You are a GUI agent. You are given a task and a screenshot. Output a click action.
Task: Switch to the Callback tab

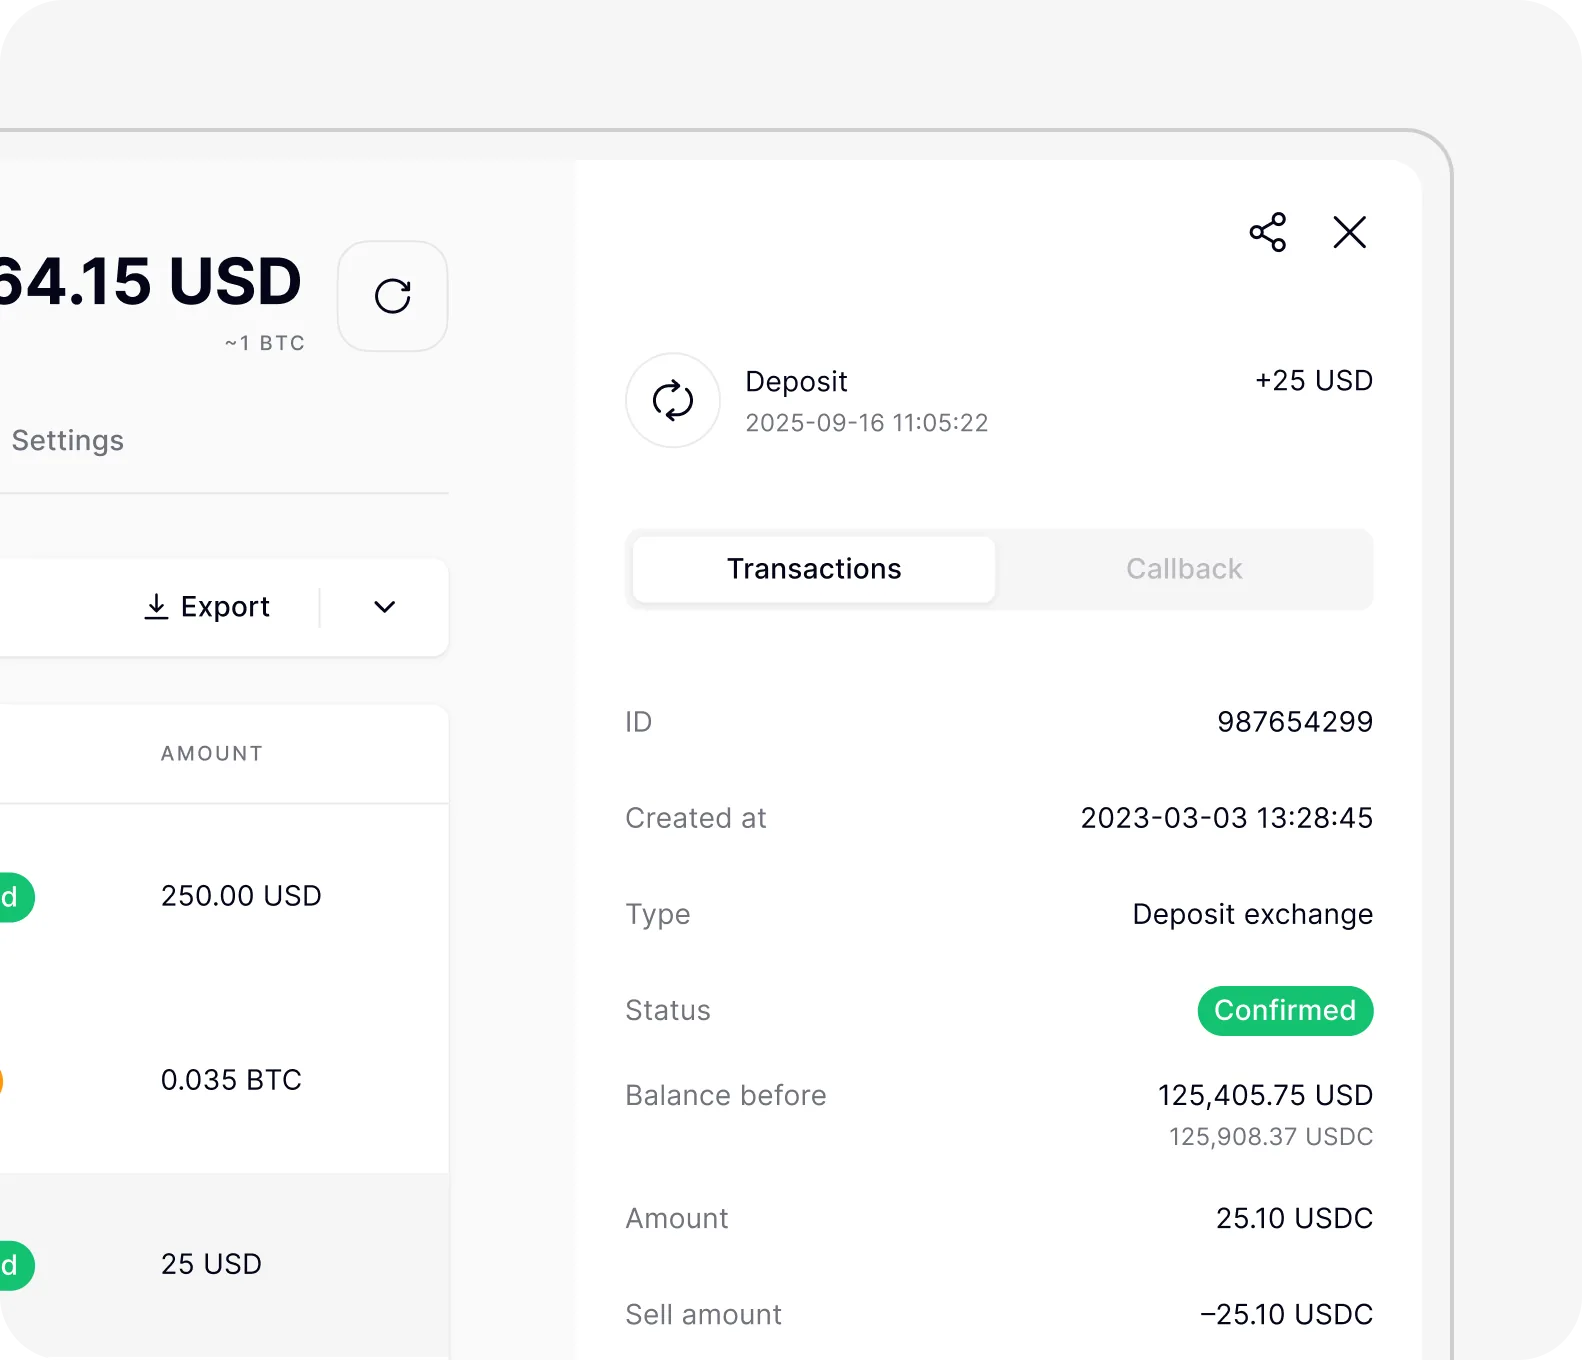1184,569
